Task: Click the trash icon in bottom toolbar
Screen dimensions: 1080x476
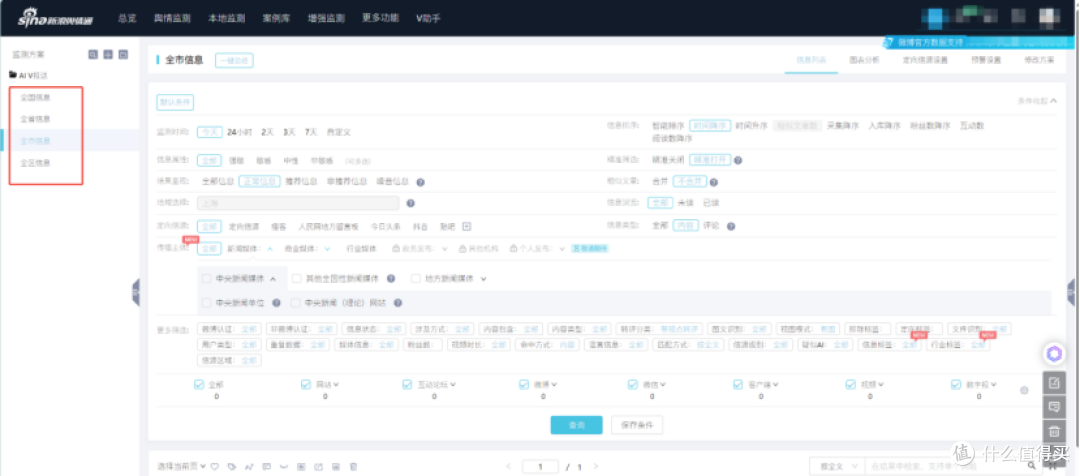Action: point(353,467)
